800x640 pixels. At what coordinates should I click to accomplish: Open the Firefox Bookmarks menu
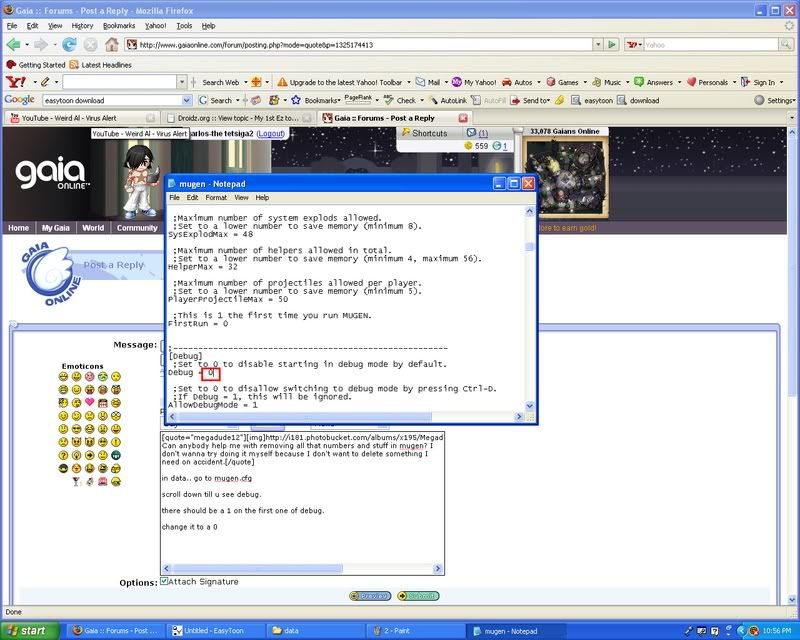(x=119, y=26)
